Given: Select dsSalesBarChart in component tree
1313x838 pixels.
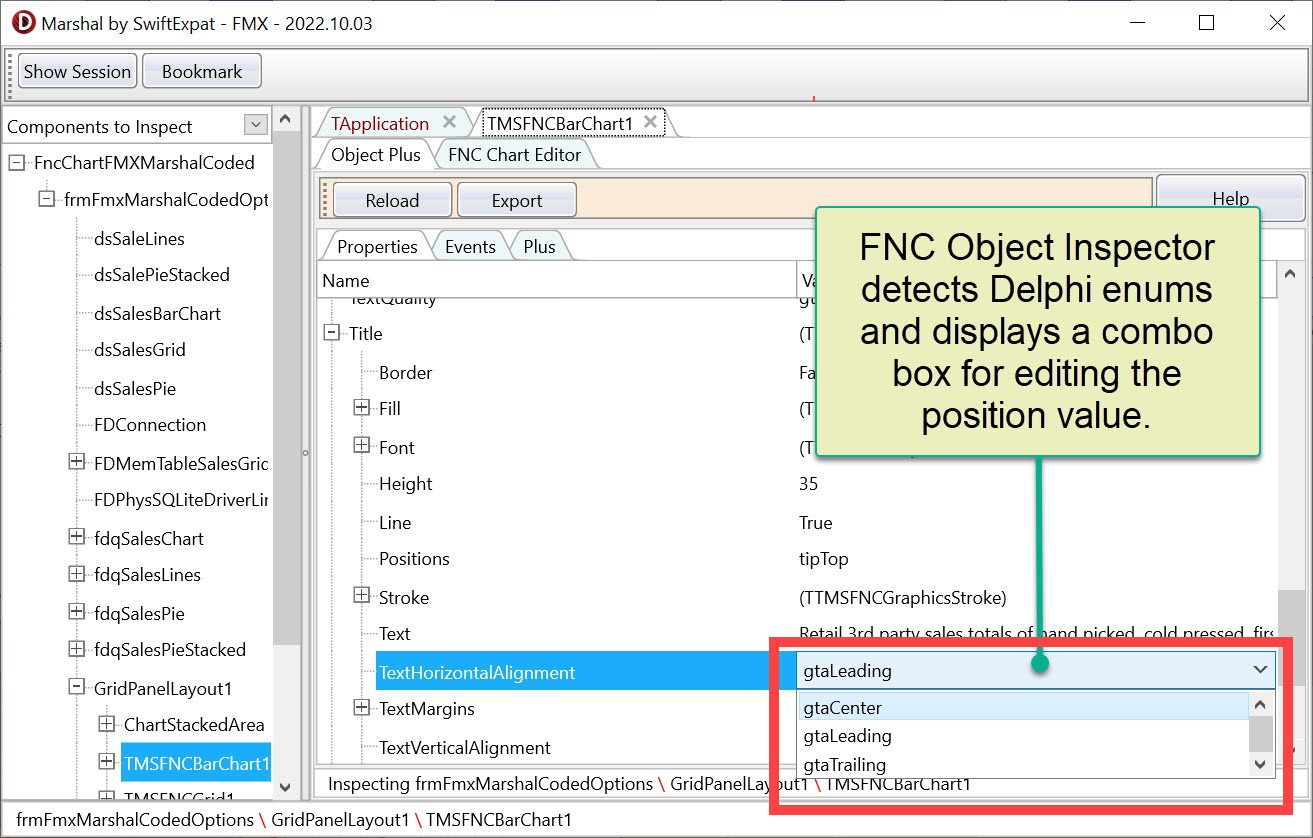Looking at the screenshot, I should (x=157, y=314).
